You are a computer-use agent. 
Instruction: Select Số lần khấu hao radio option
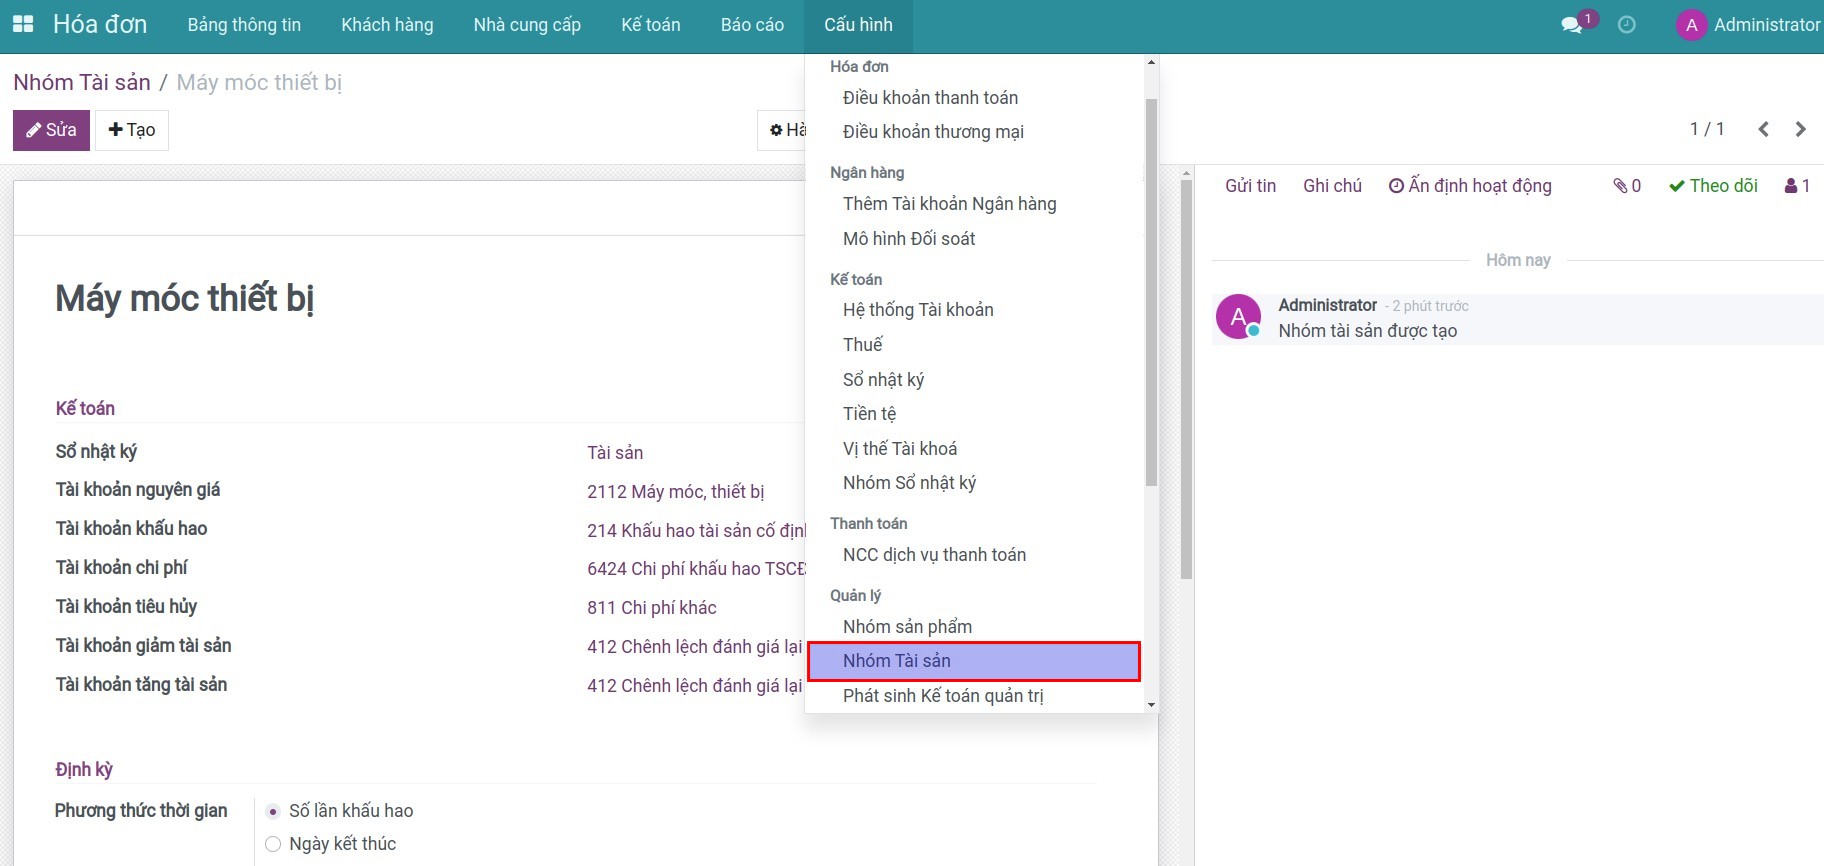click(x=273, y=811)
